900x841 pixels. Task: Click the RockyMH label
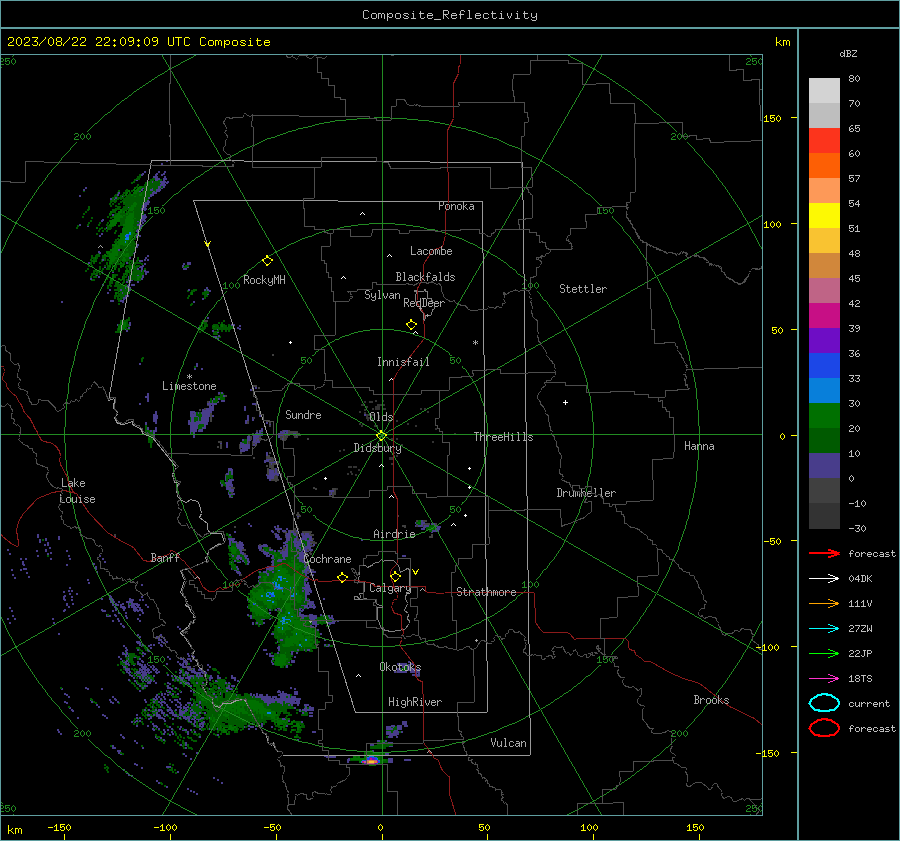264,280
